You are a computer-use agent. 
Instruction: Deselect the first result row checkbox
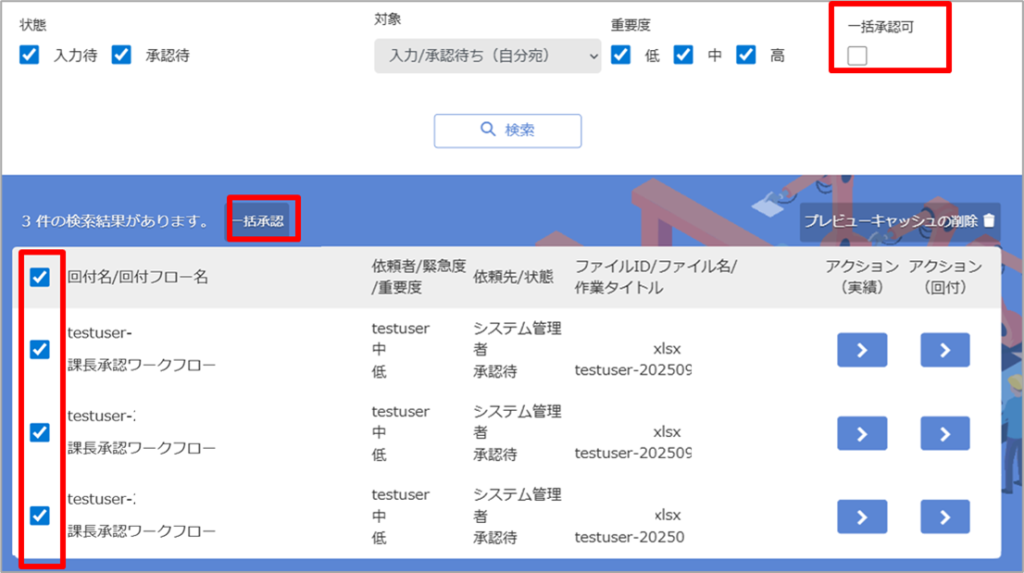click(40, 349)
